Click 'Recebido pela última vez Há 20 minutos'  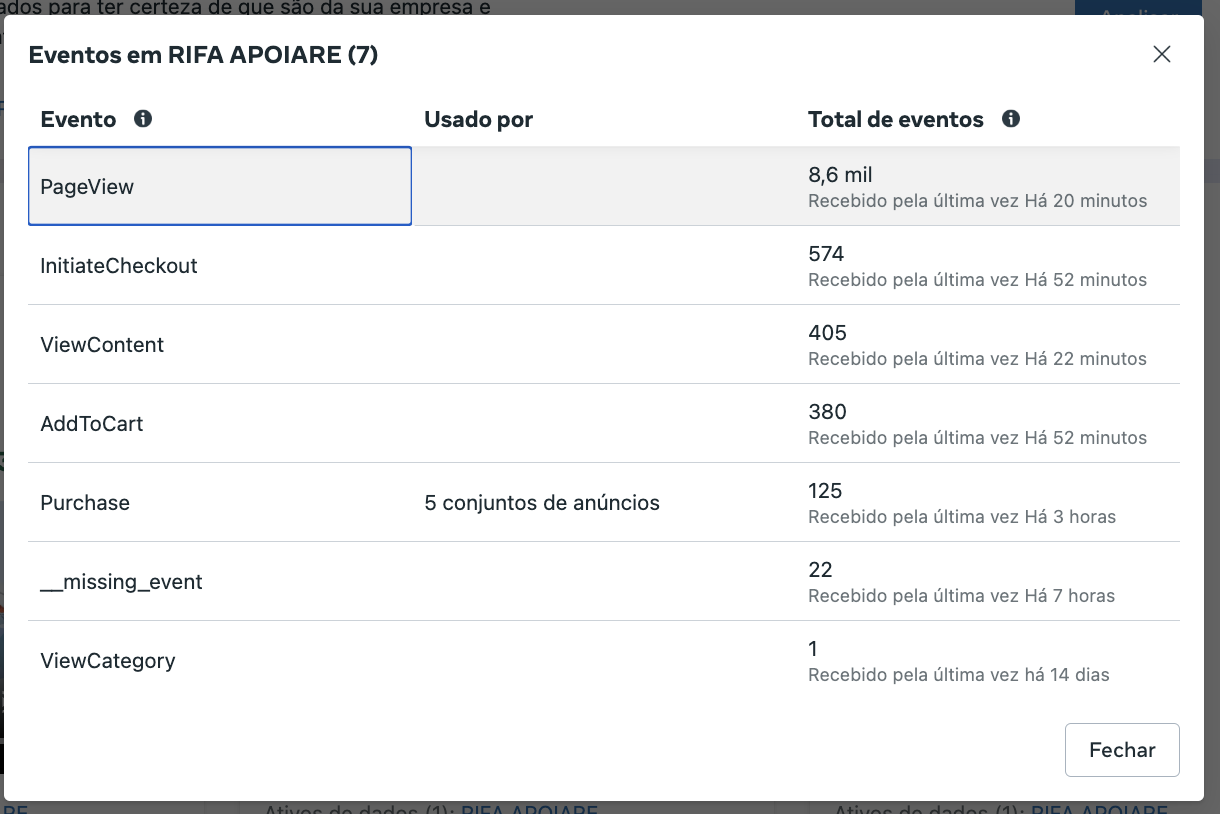[x=977, y=201]
